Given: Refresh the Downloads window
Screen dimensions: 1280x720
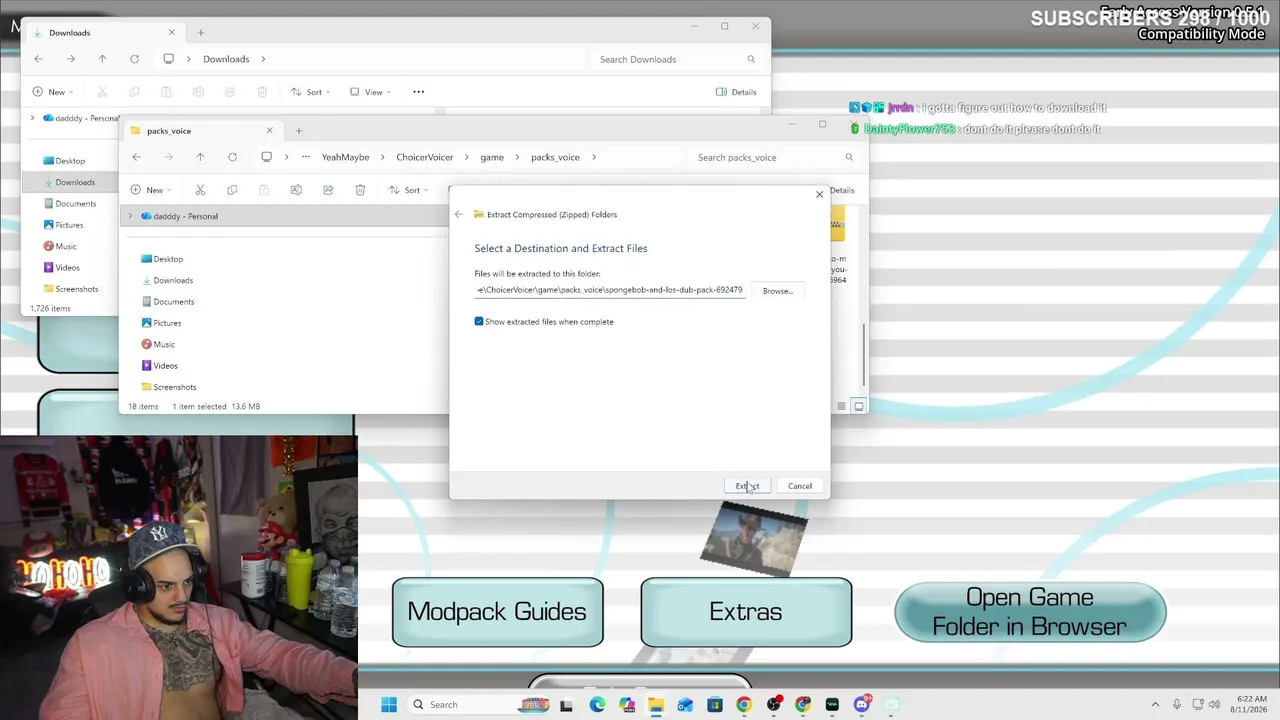Looking at the screenshot, I should [134, 59].
